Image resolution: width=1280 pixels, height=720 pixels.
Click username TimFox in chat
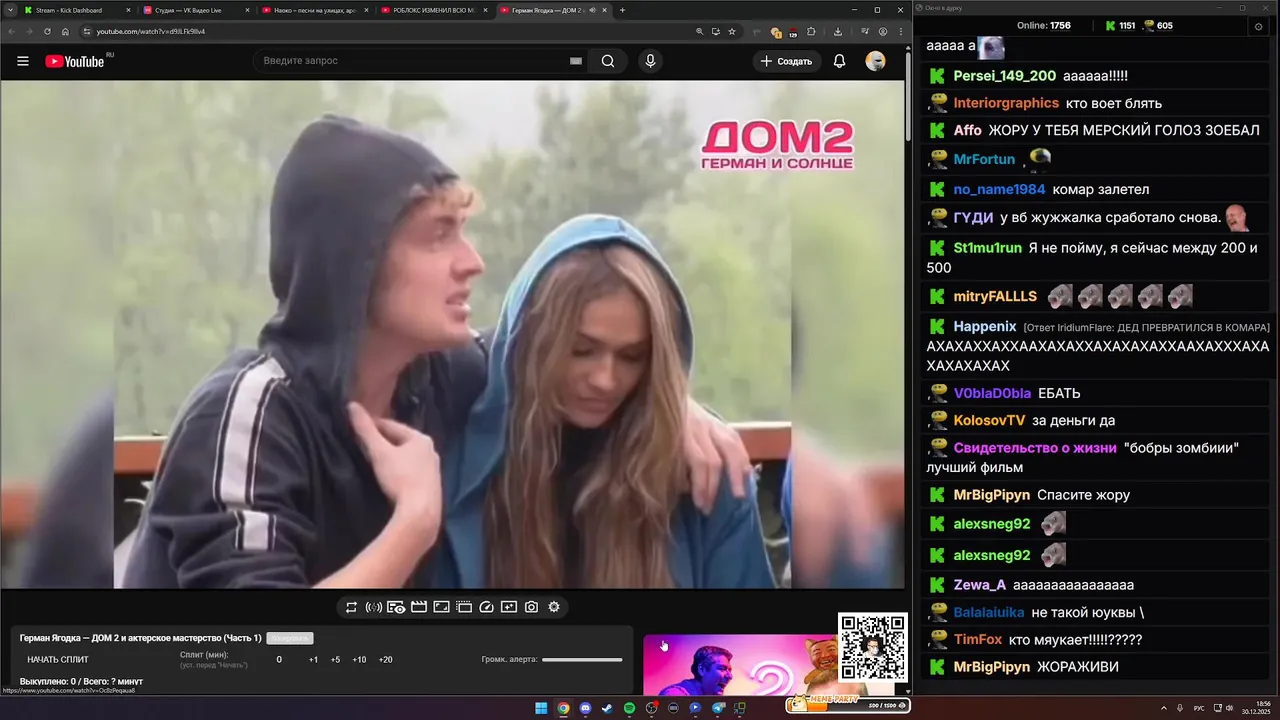click(x=977, y=640)
